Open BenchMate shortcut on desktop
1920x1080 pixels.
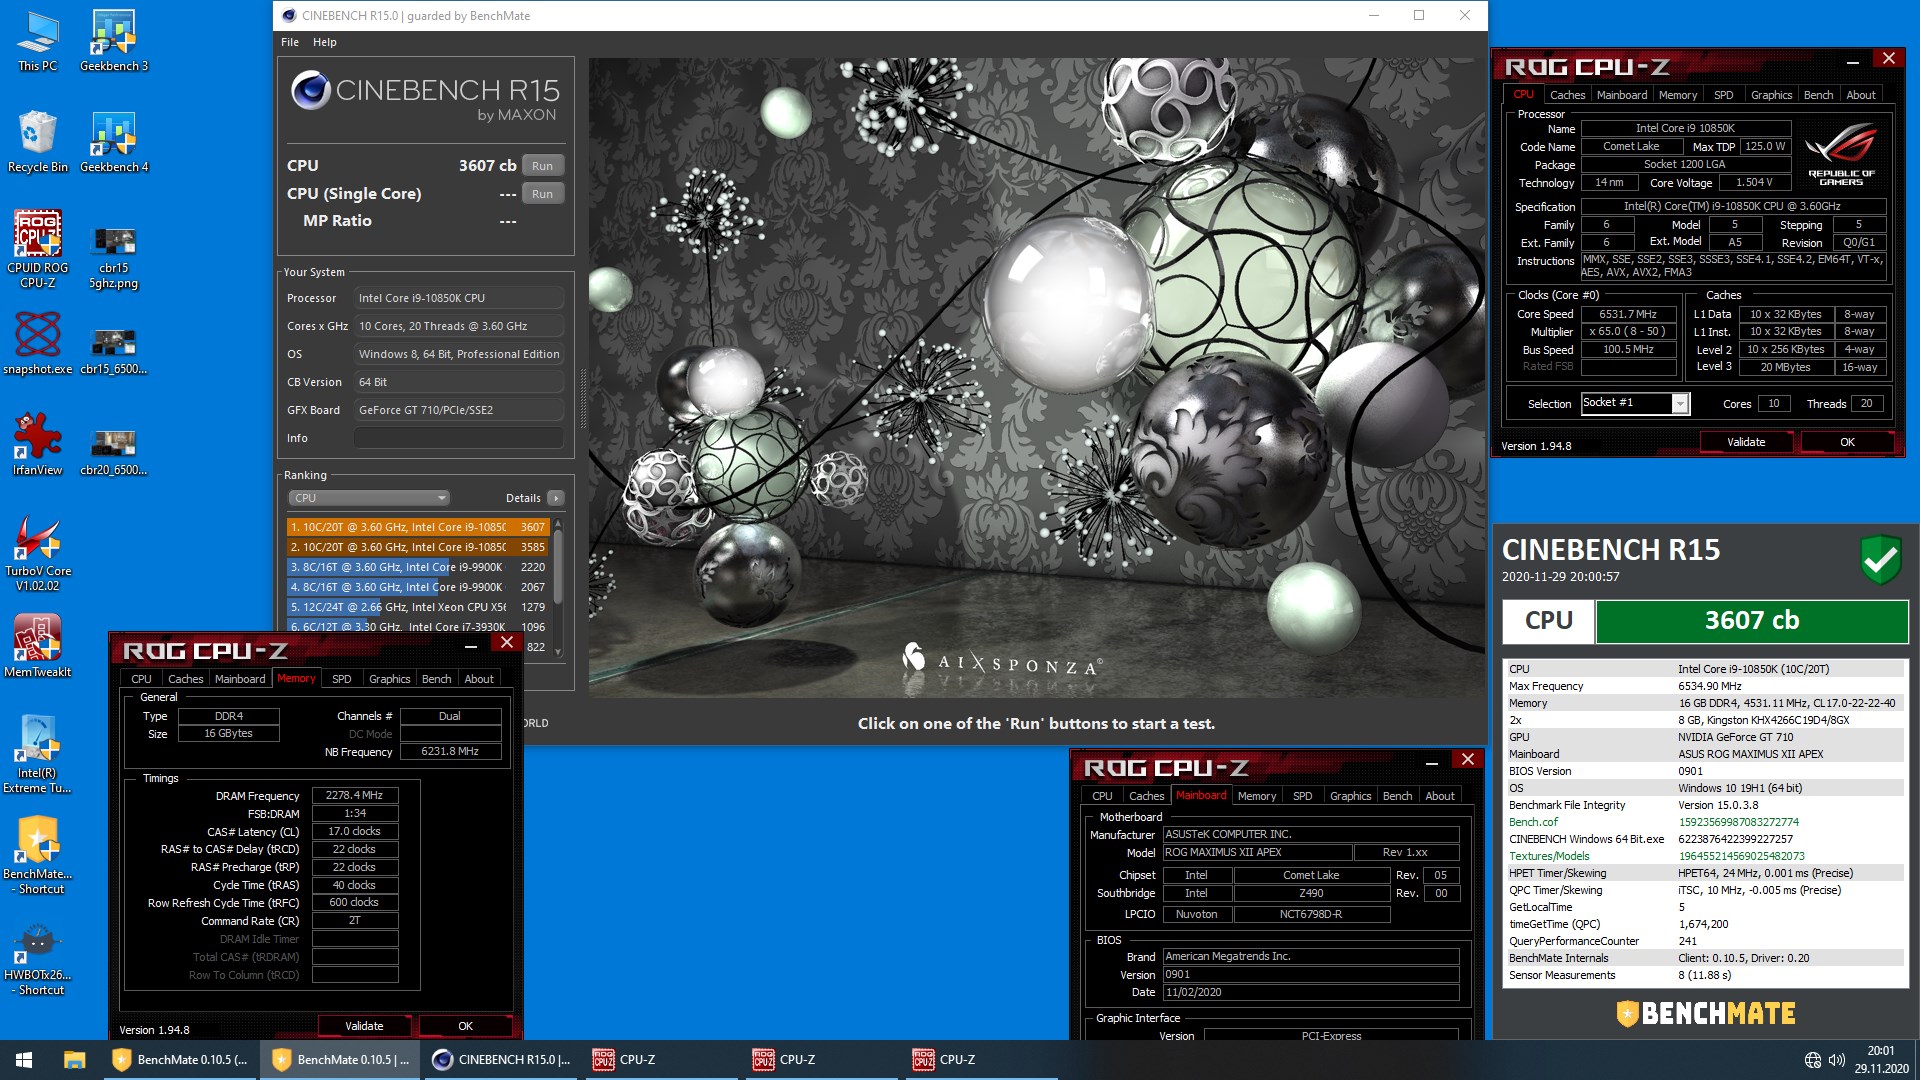pyautogui.click(x=37, y=856)
